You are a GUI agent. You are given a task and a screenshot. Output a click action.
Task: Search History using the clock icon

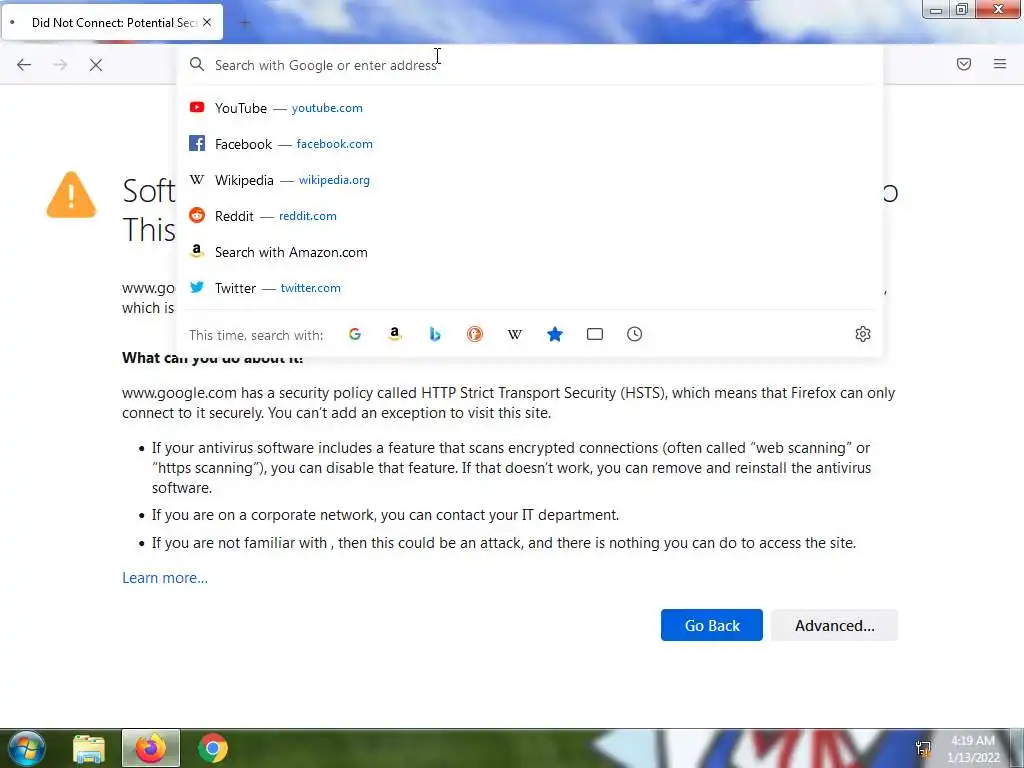click(635, 334)
